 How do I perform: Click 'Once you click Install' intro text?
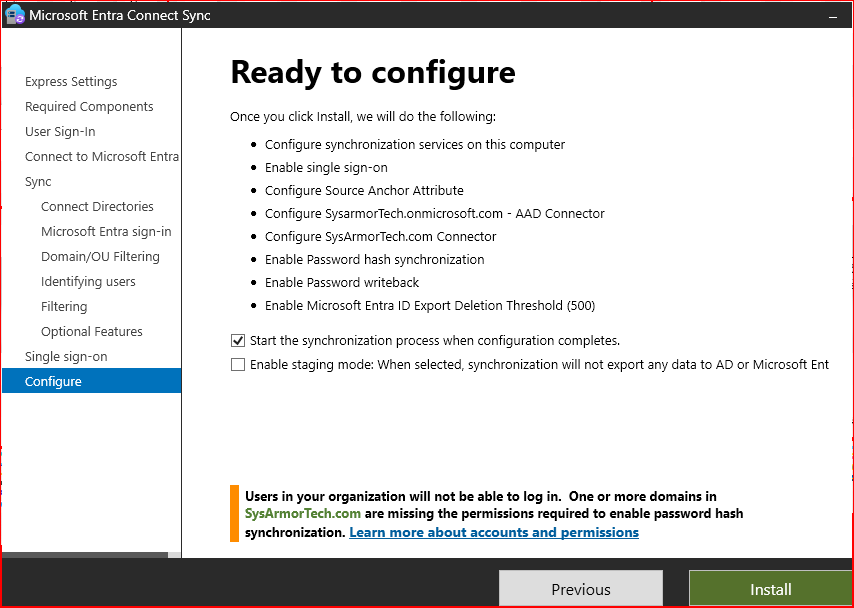[363, 117]
